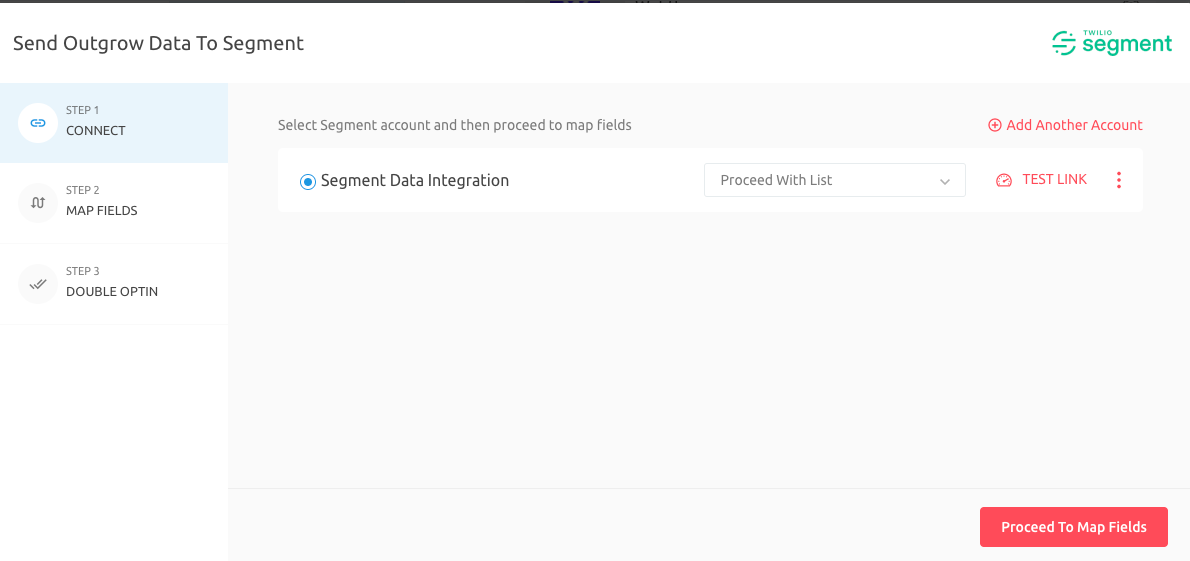Open Step 3 Double Optin
Viewport: 1190px width, 561px height.
[114, 284]
